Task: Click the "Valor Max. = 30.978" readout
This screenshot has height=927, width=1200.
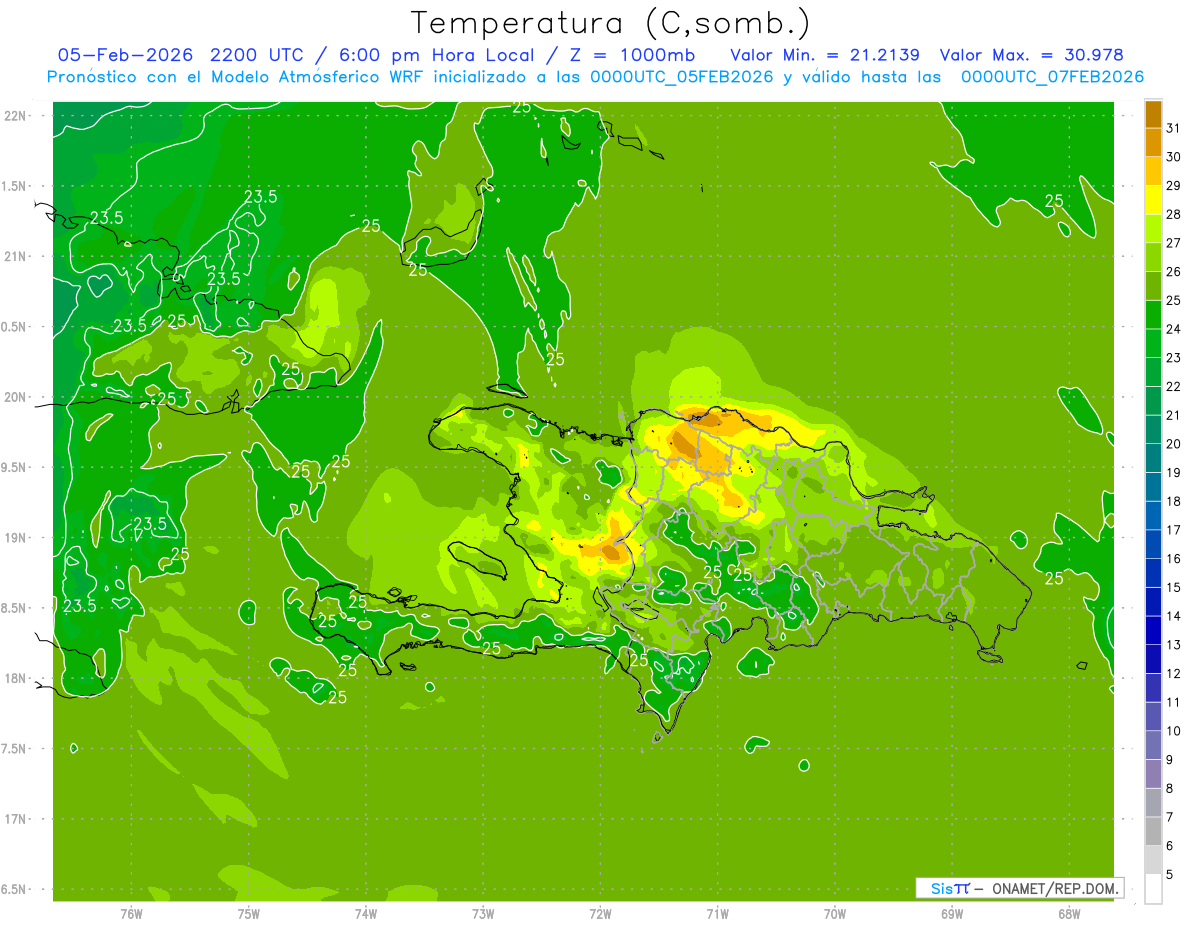Action: click(x=1033, y=55)
